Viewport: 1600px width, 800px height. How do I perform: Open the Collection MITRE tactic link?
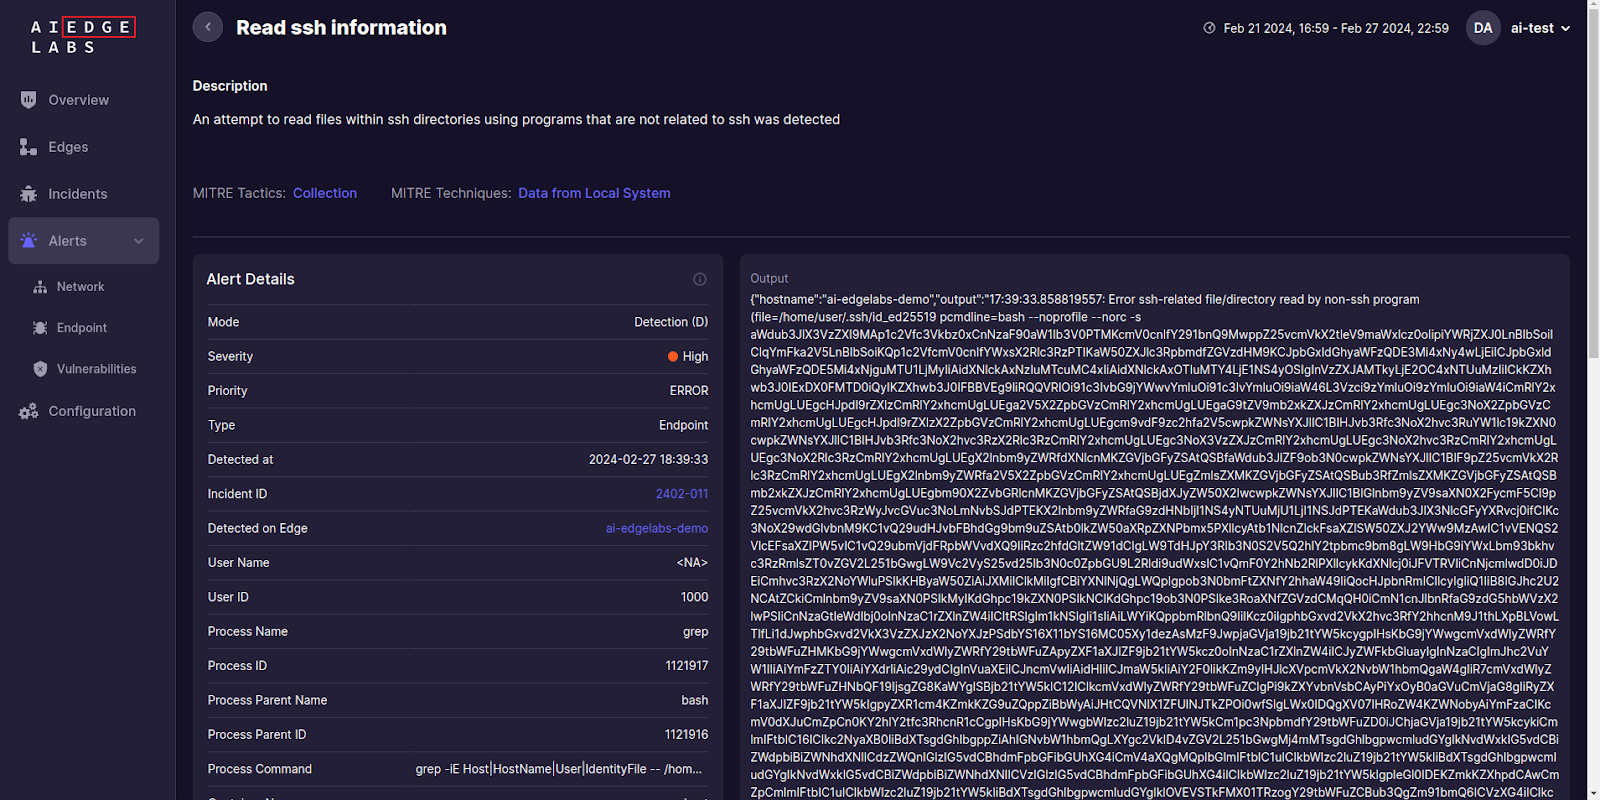coord(324,193)
